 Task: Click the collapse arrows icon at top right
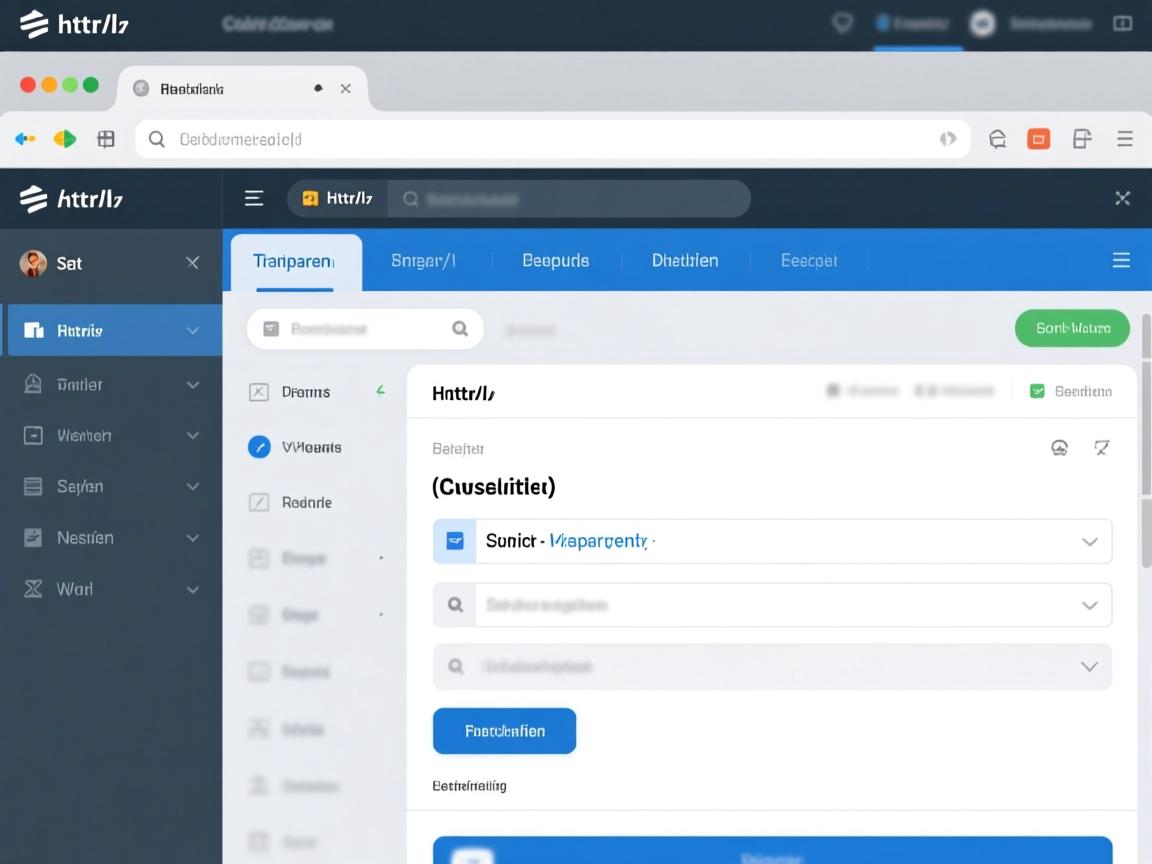click(x=1122, y=198)
